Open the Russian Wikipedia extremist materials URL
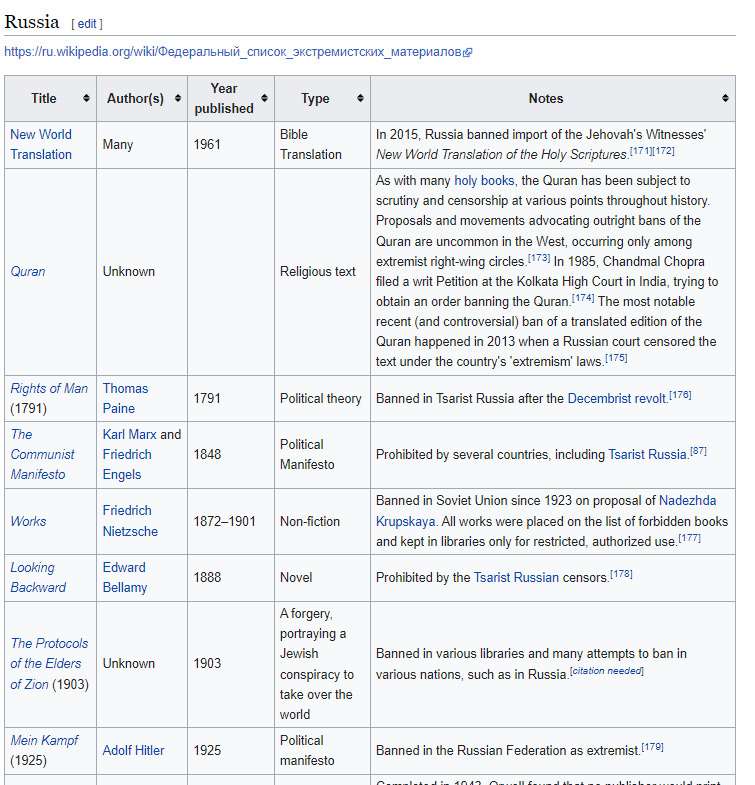 (232, 52)
